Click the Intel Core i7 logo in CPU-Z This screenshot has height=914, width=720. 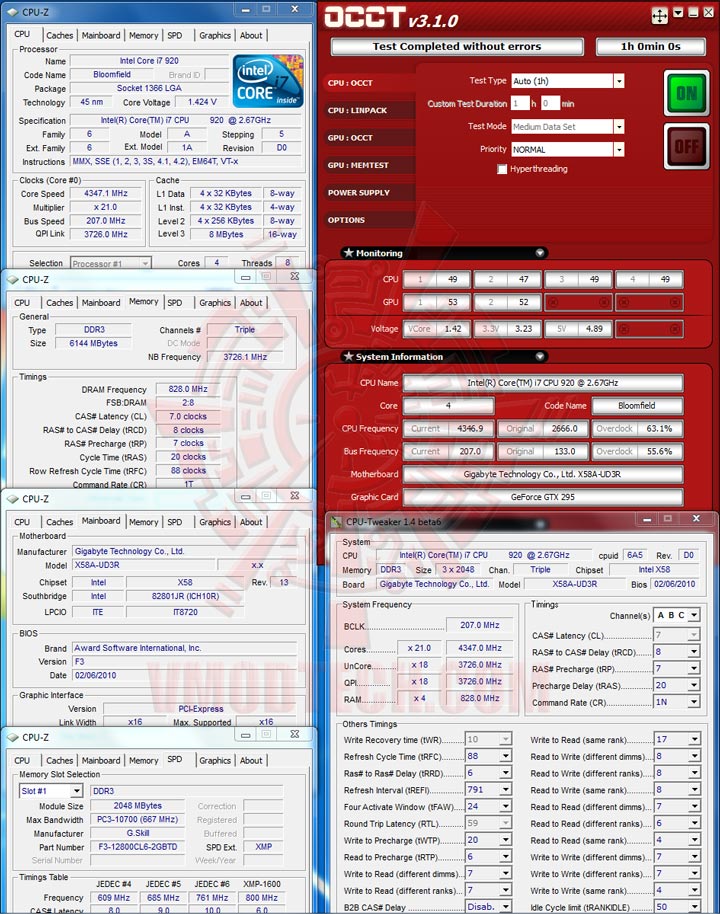[x=268, y=82]
